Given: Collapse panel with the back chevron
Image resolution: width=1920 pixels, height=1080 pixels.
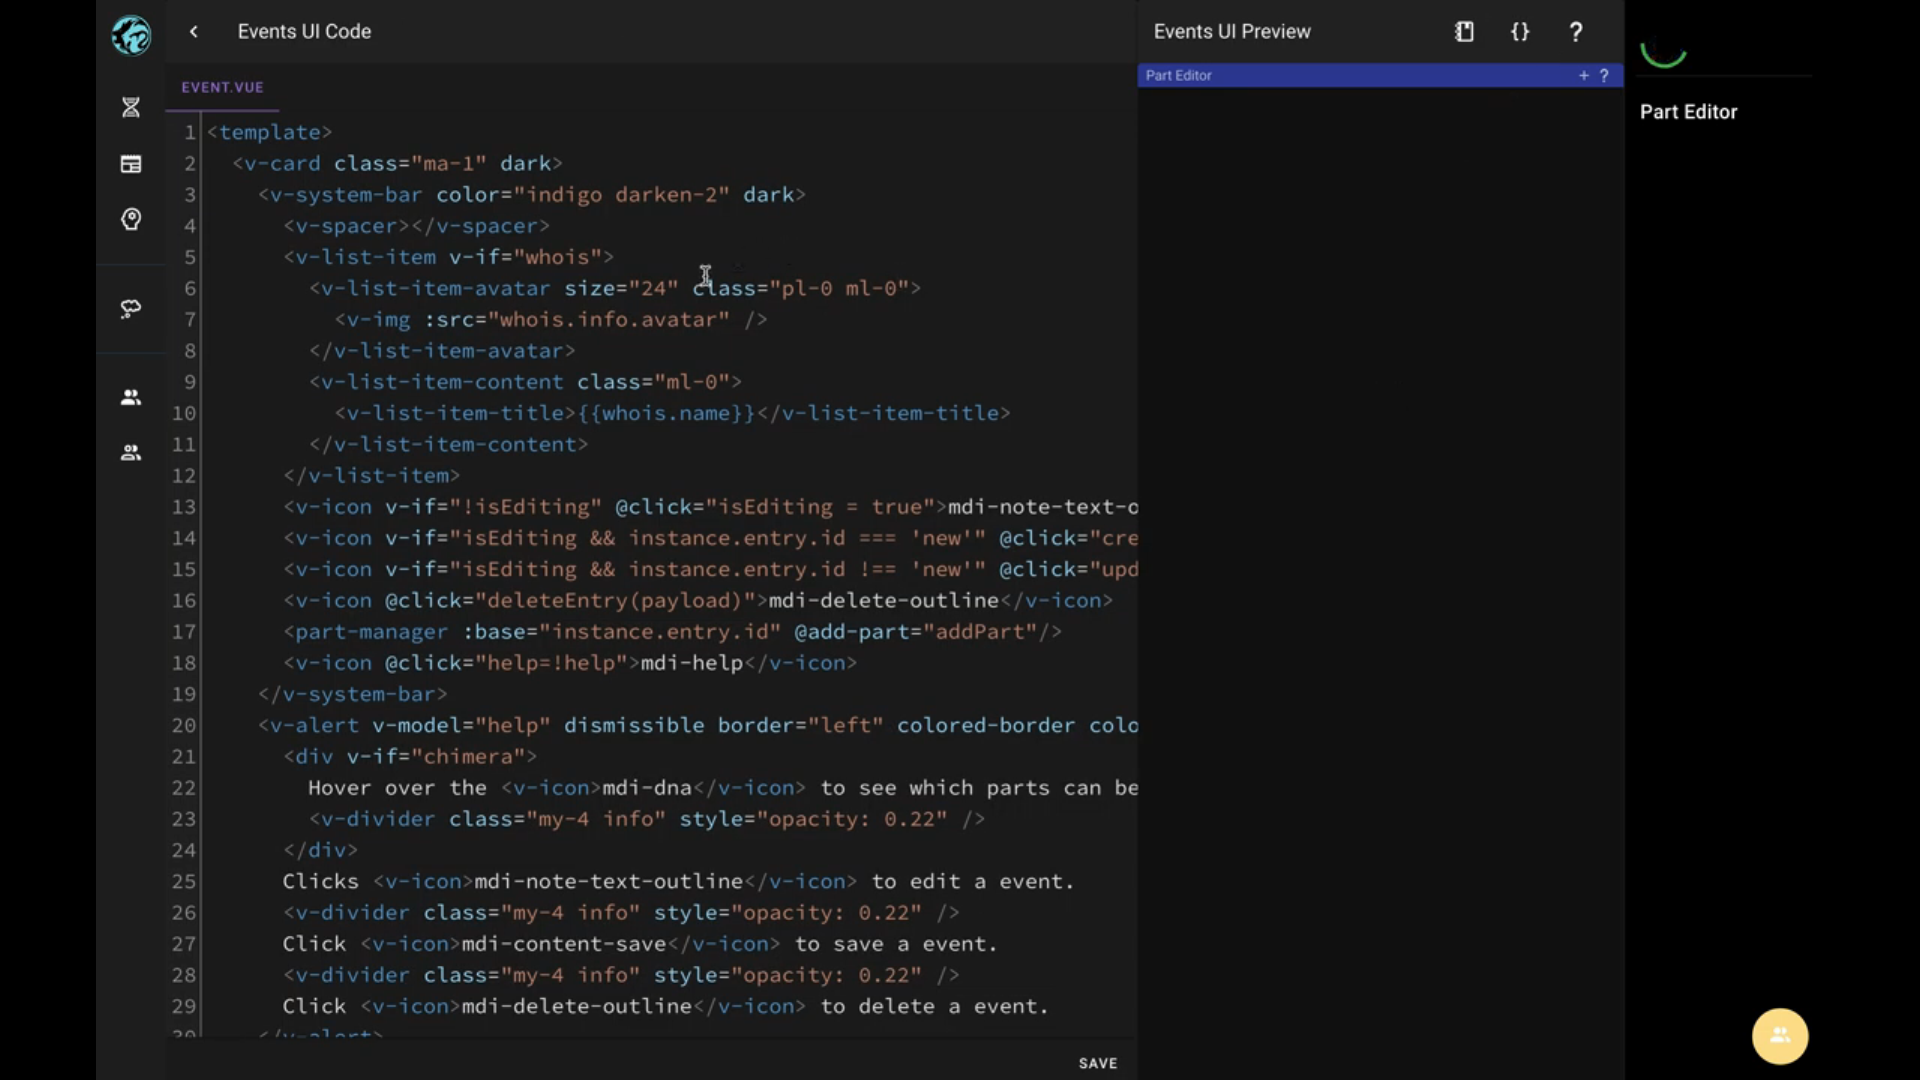Looking at the screenshot, I should coord(194,32).
